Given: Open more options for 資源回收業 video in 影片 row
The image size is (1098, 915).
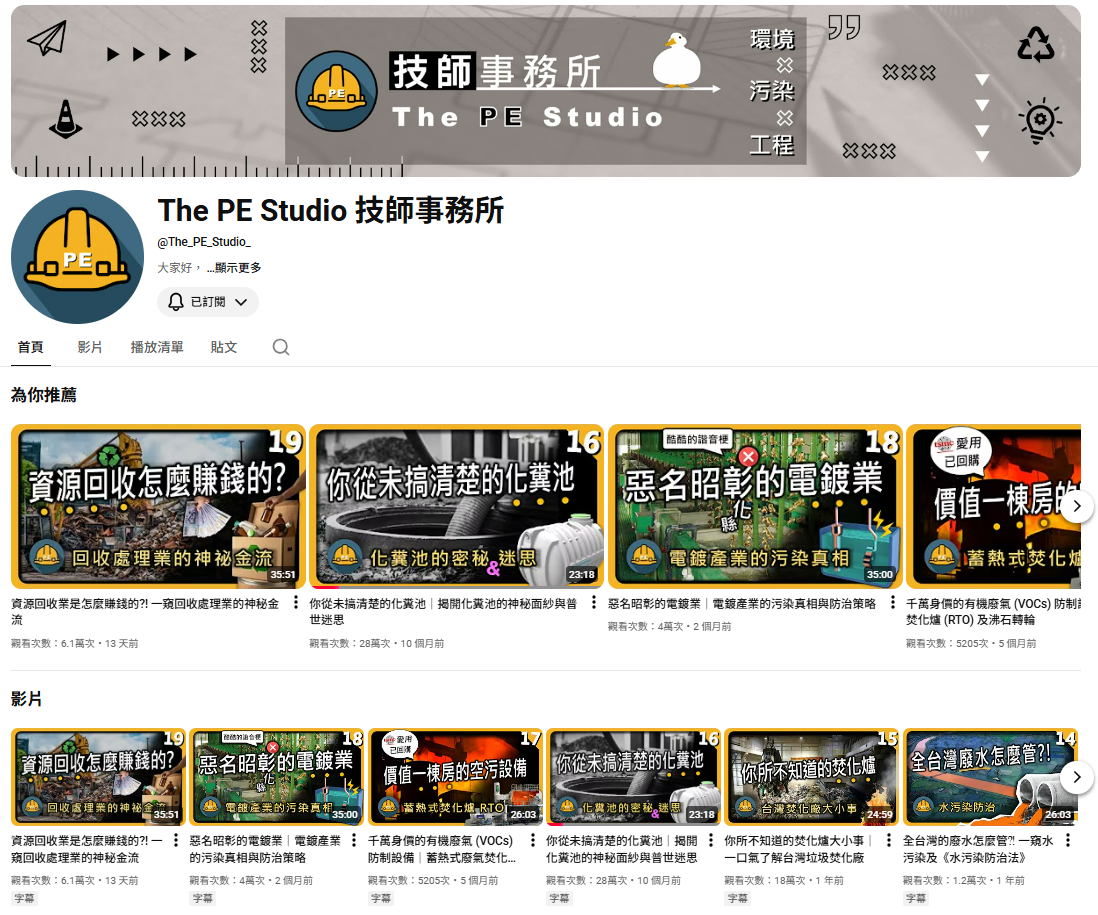Looking at the screenshot, I should [x=176, y=839].
